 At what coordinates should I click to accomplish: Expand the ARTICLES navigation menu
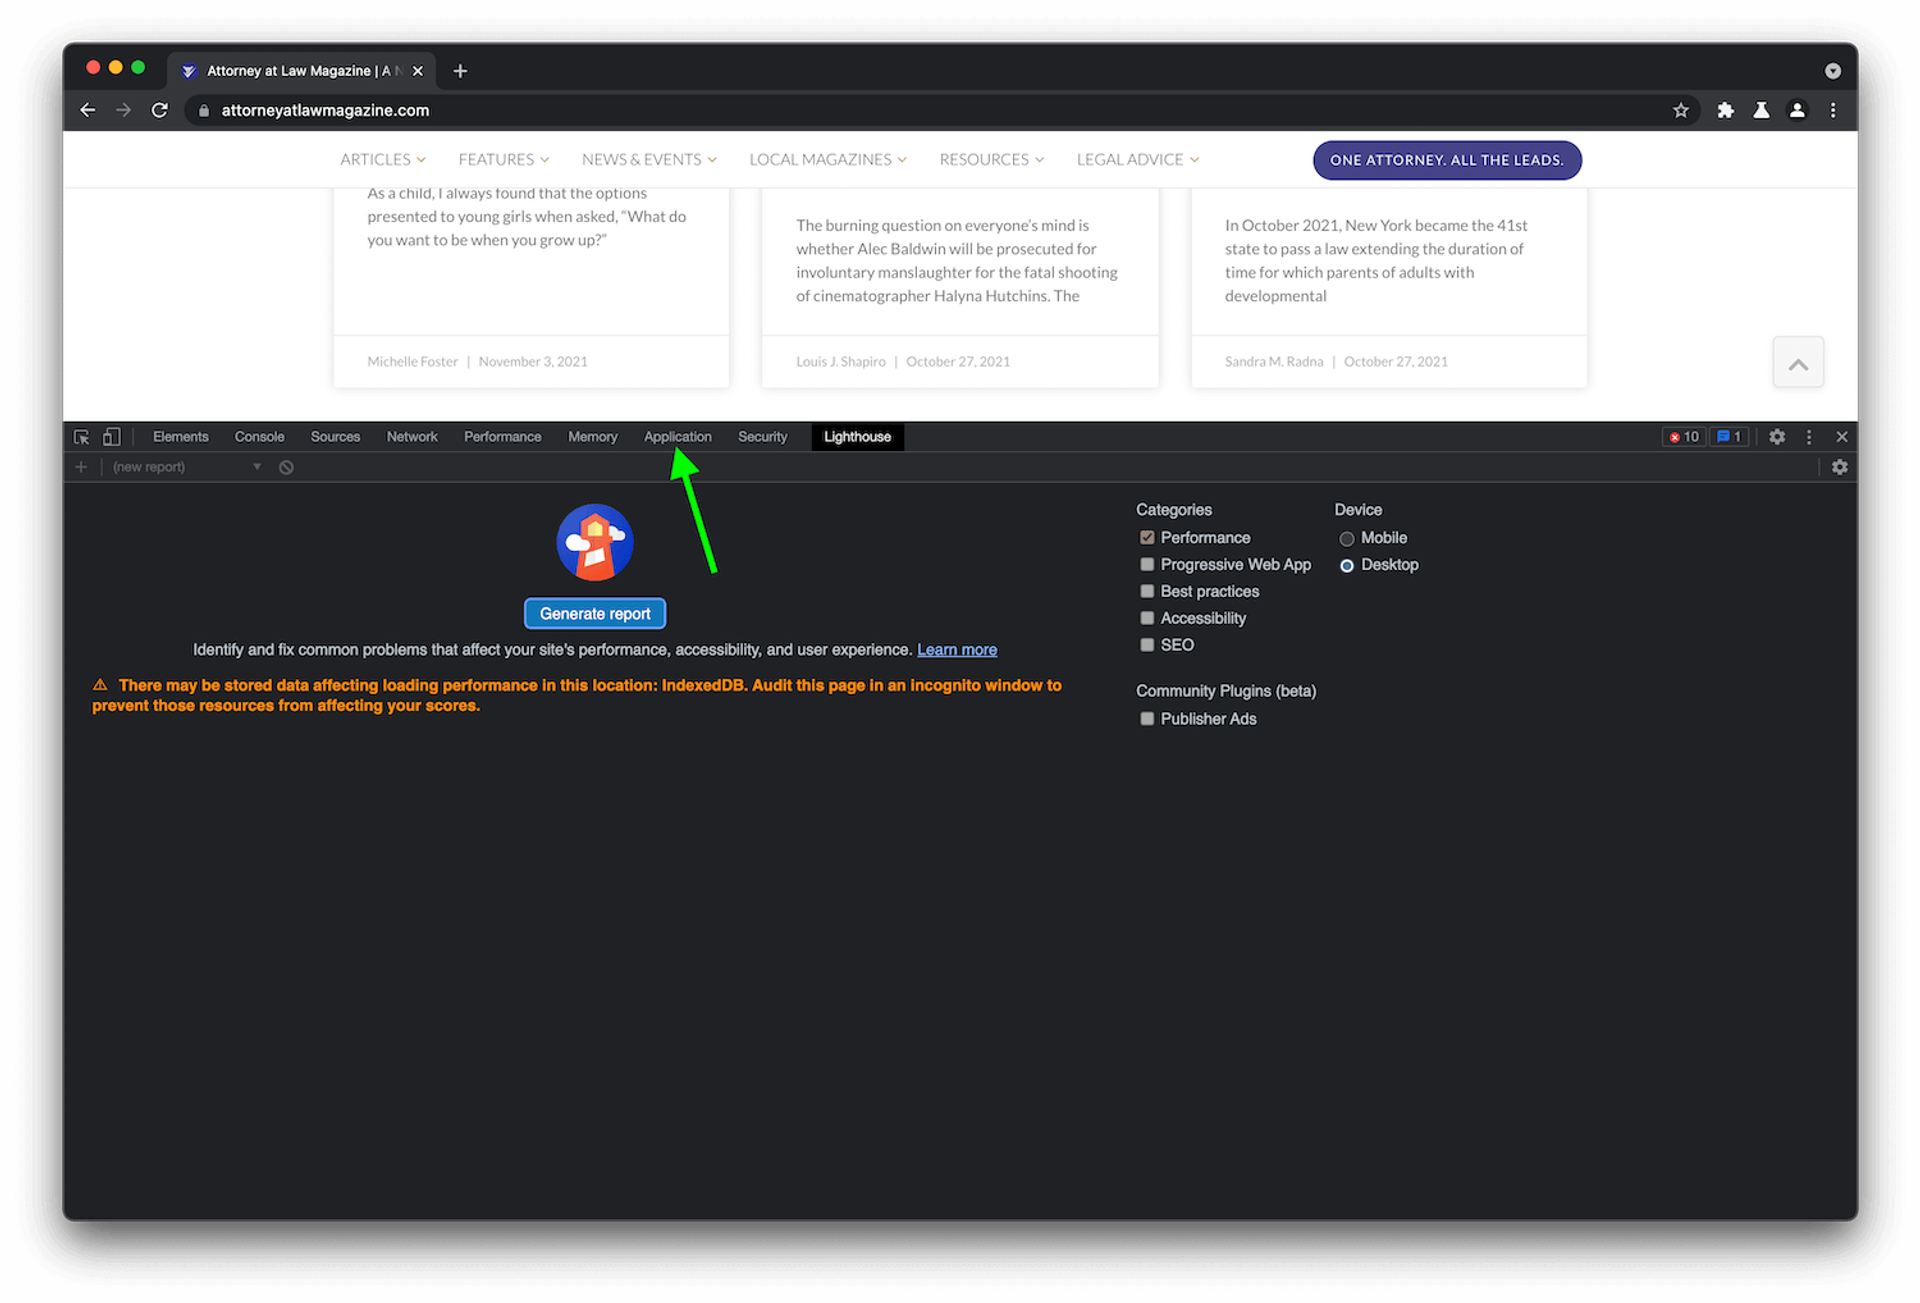tap(382, 160)
